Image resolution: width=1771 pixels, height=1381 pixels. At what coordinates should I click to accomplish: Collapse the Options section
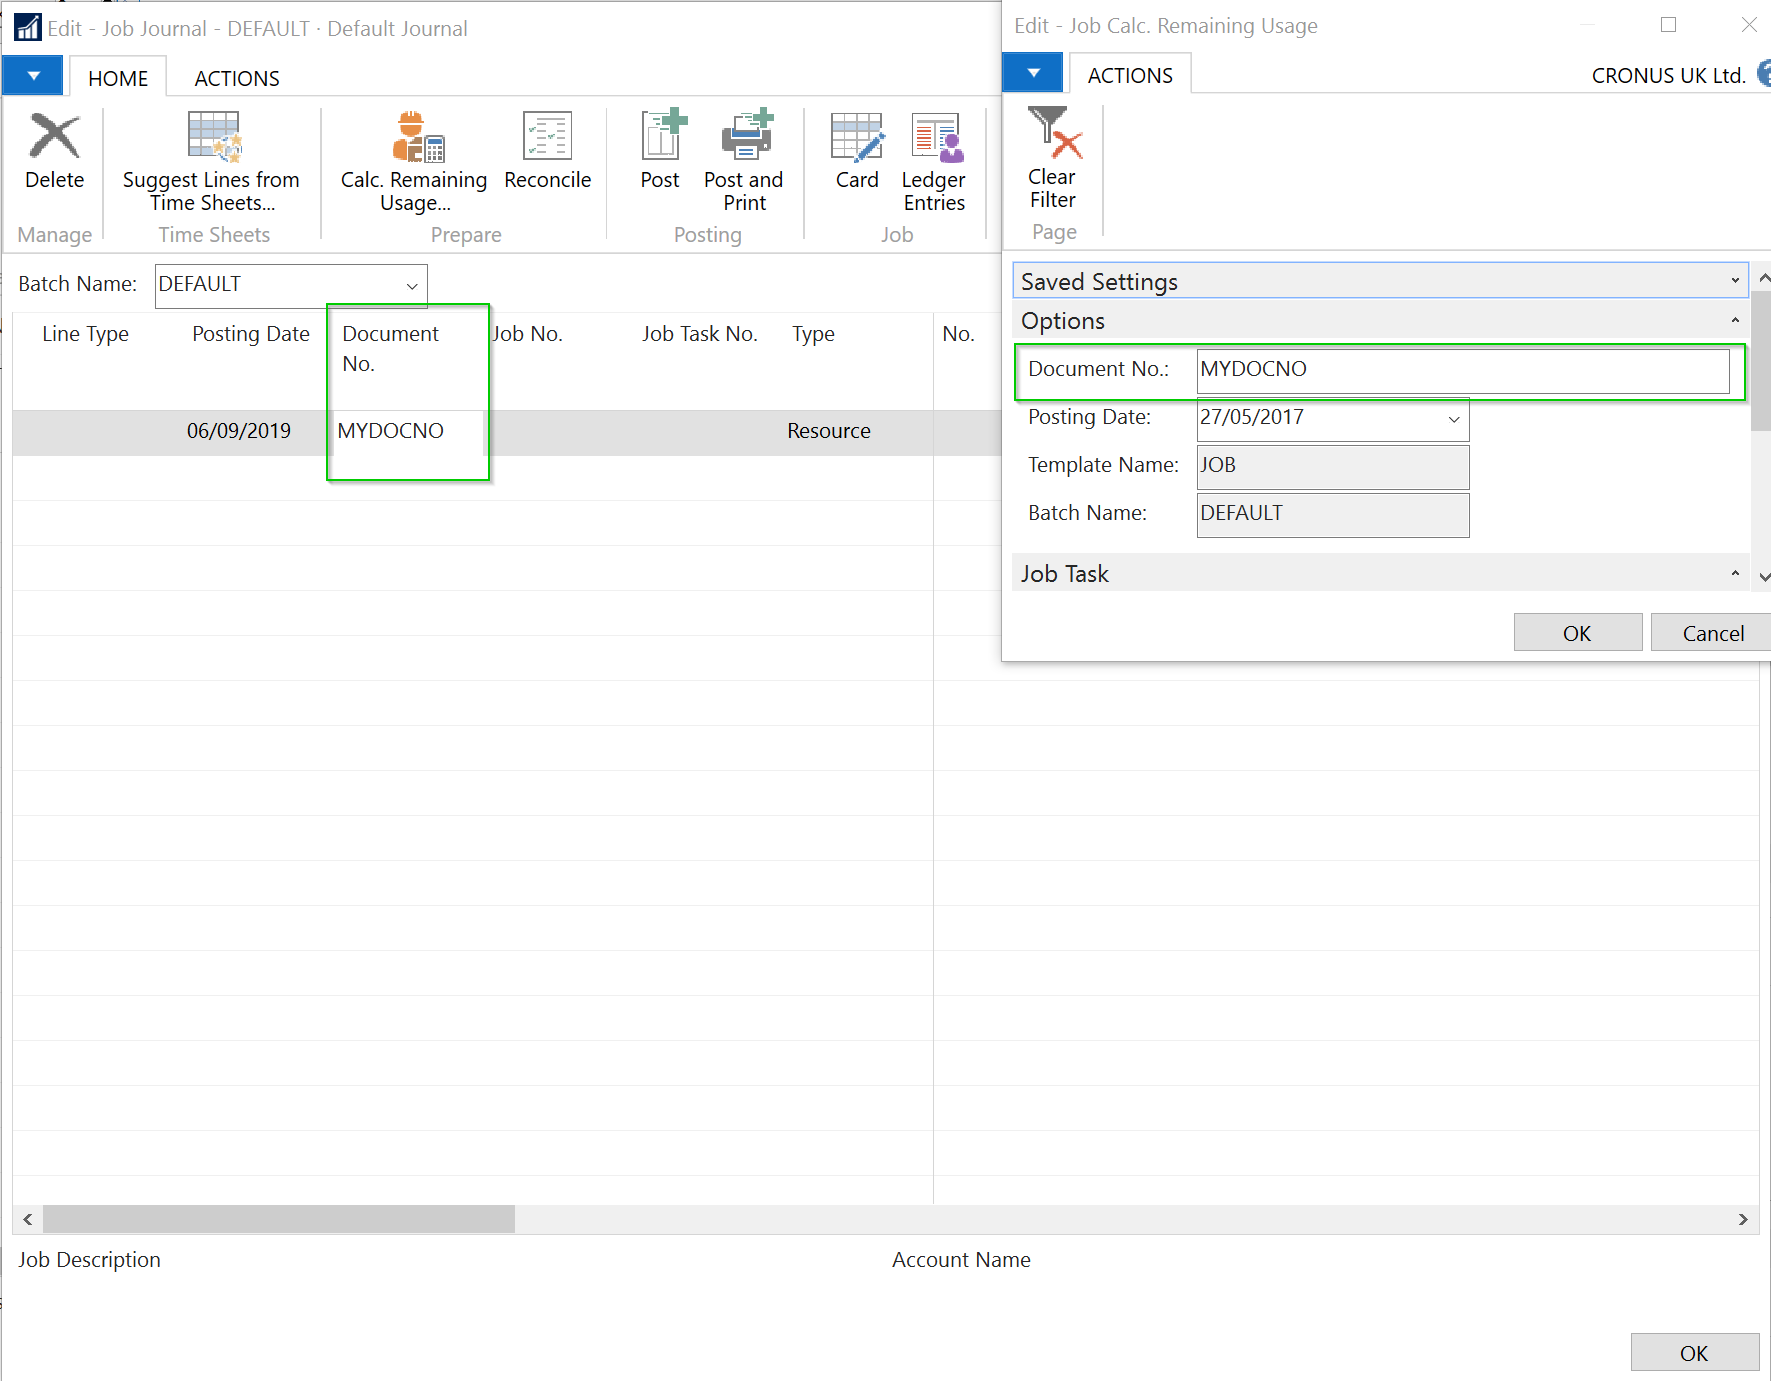[x=1735, y=321]
